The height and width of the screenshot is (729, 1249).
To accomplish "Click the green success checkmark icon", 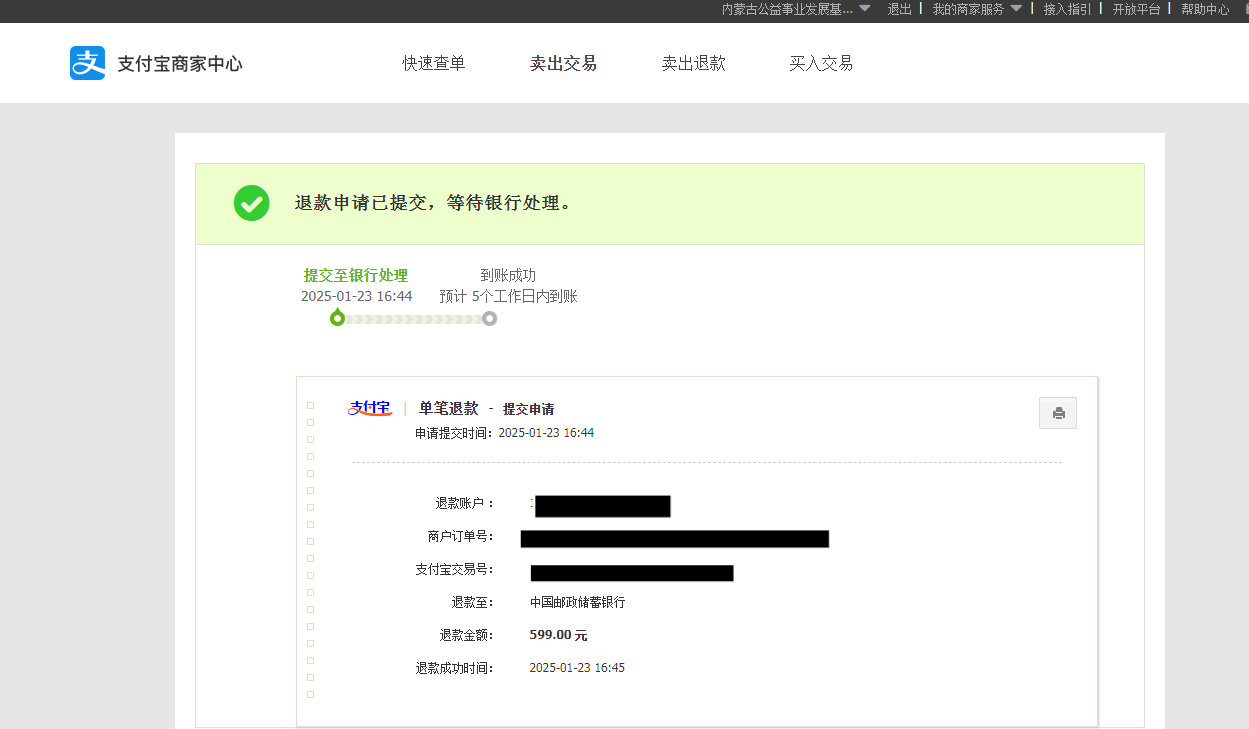I will click(251, 203).
